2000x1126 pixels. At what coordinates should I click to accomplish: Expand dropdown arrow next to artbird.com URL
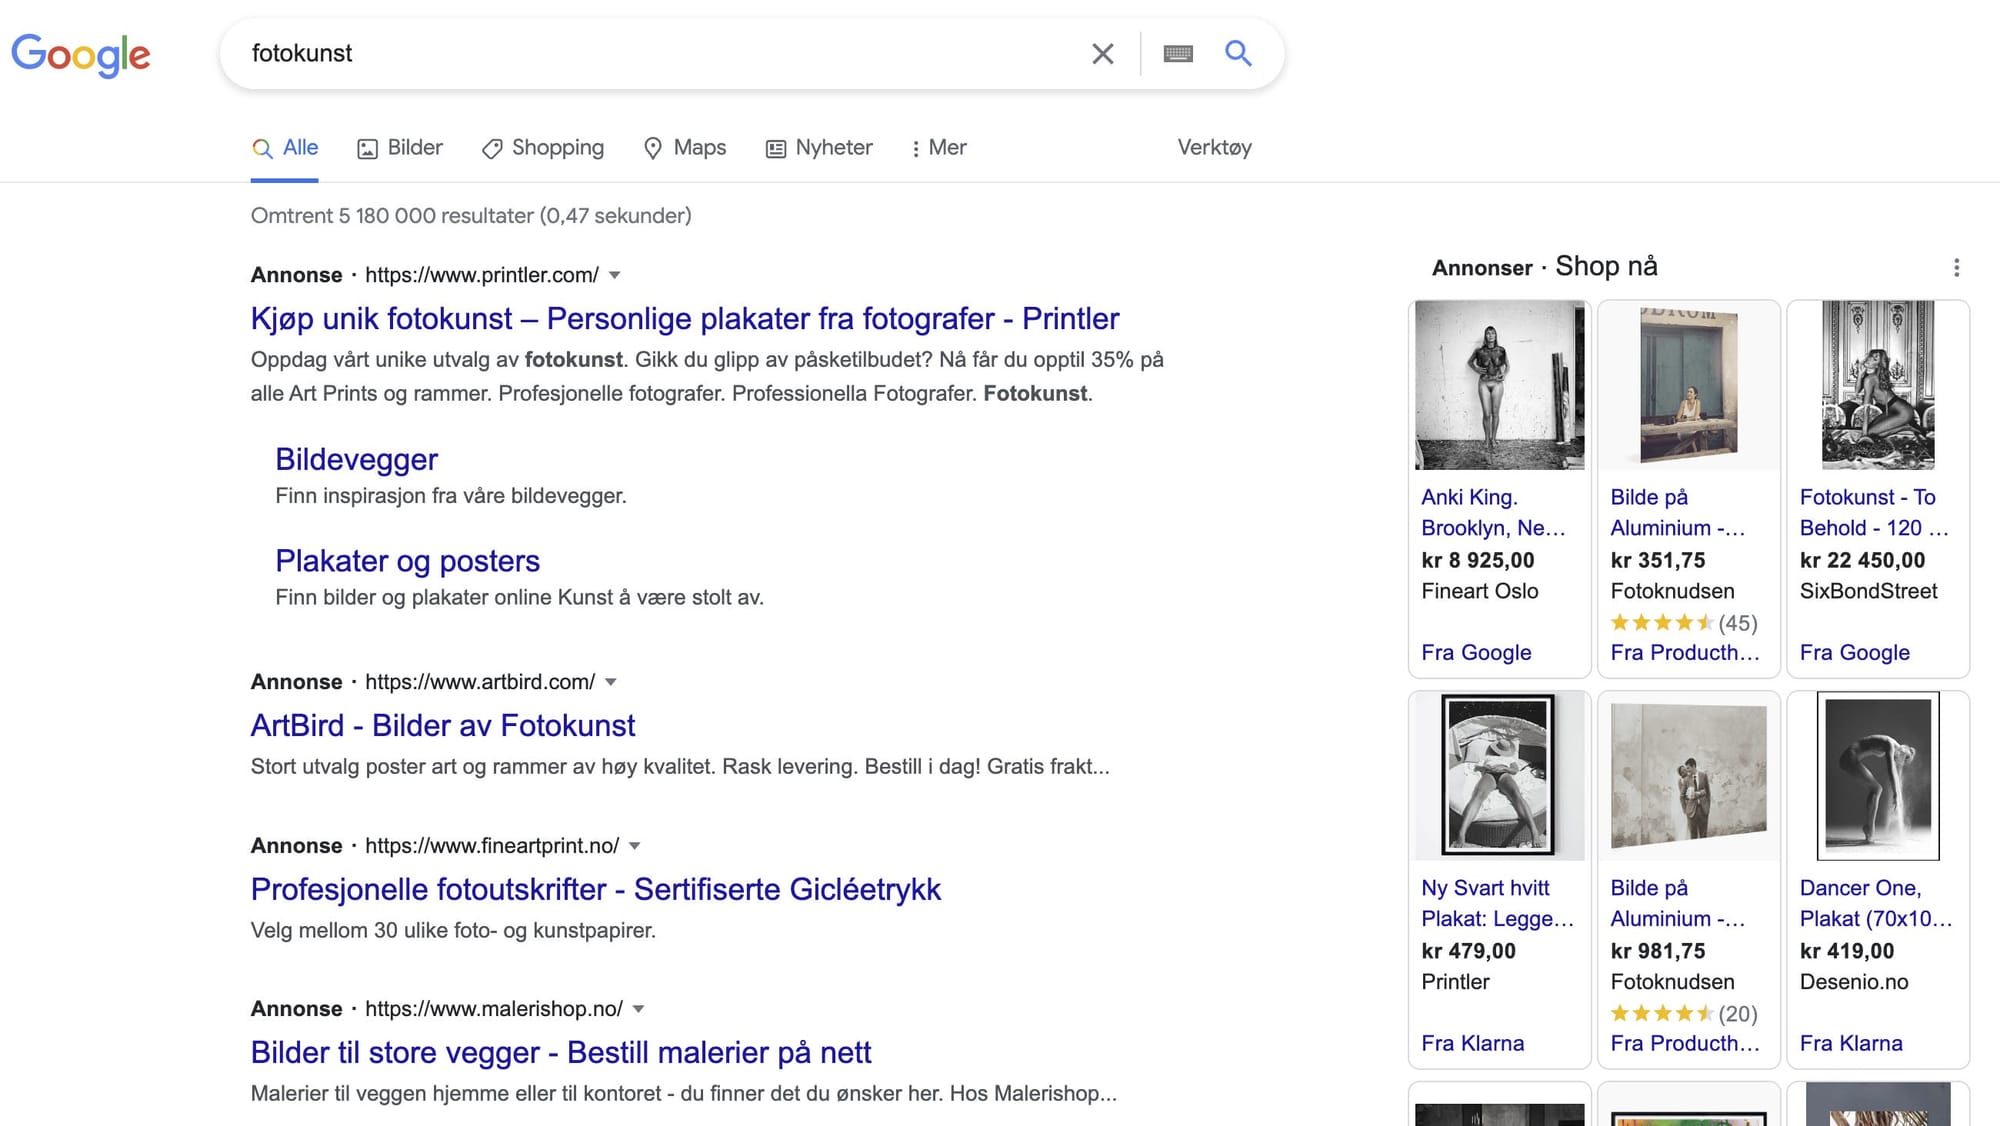point(611,682)
